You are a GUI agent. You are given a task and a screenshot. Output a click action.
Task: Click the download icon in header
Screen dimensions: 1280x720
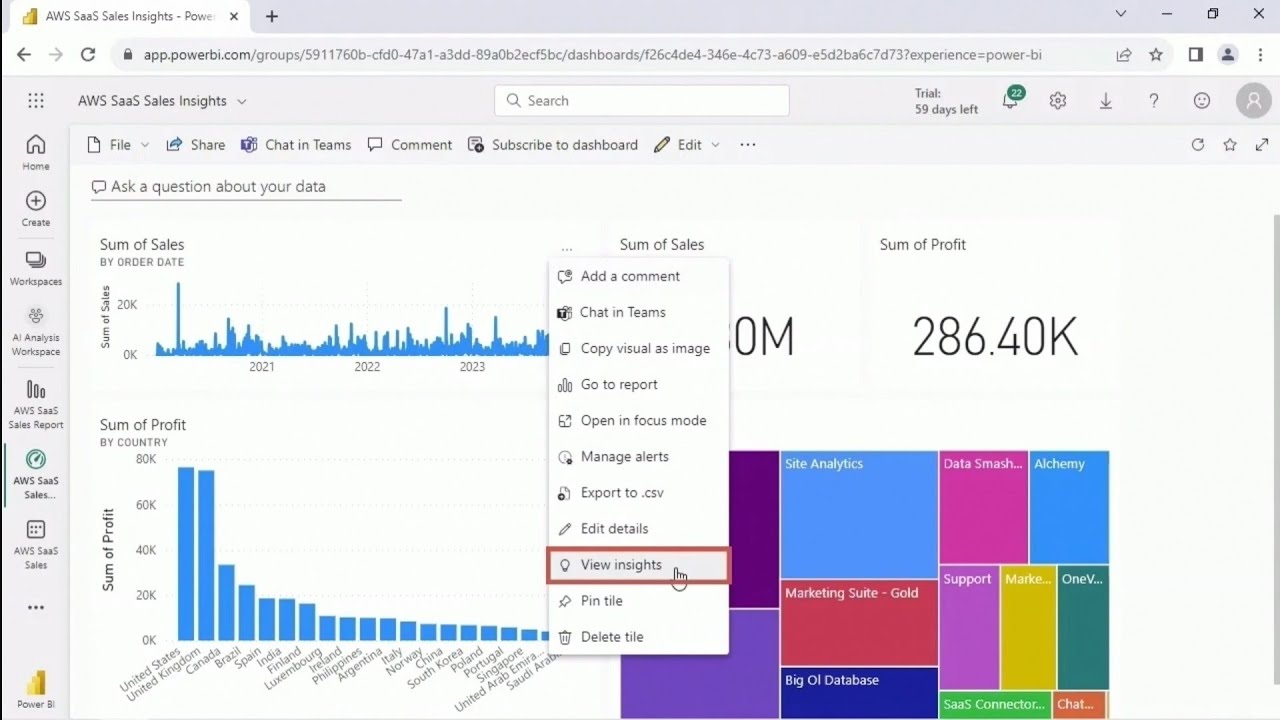(x=1106, y=101)
